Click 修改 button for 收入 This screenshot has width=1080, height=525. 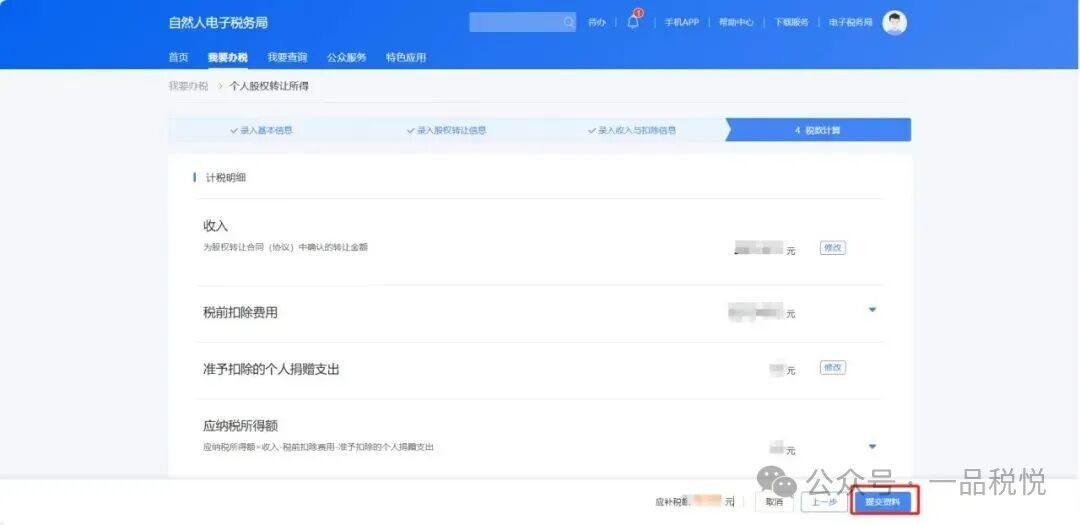(x=833, y=248)
